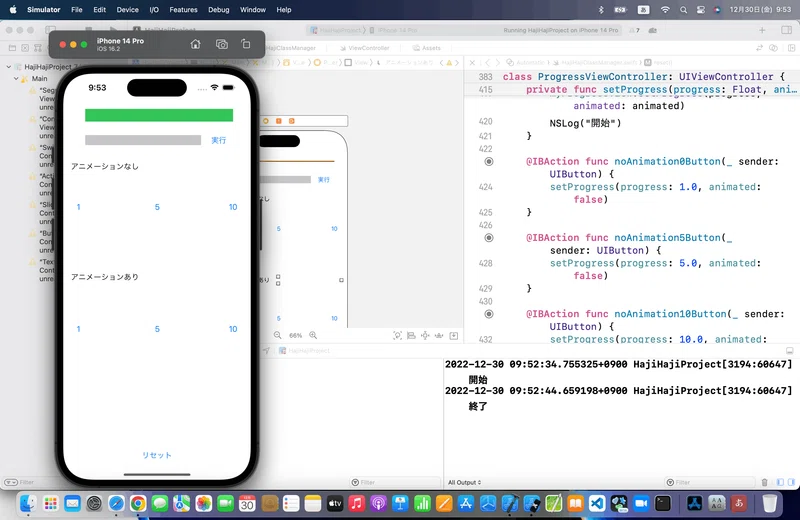Open the Control Center in the menu bar
800x520 pixels.
tap(701, 10)
